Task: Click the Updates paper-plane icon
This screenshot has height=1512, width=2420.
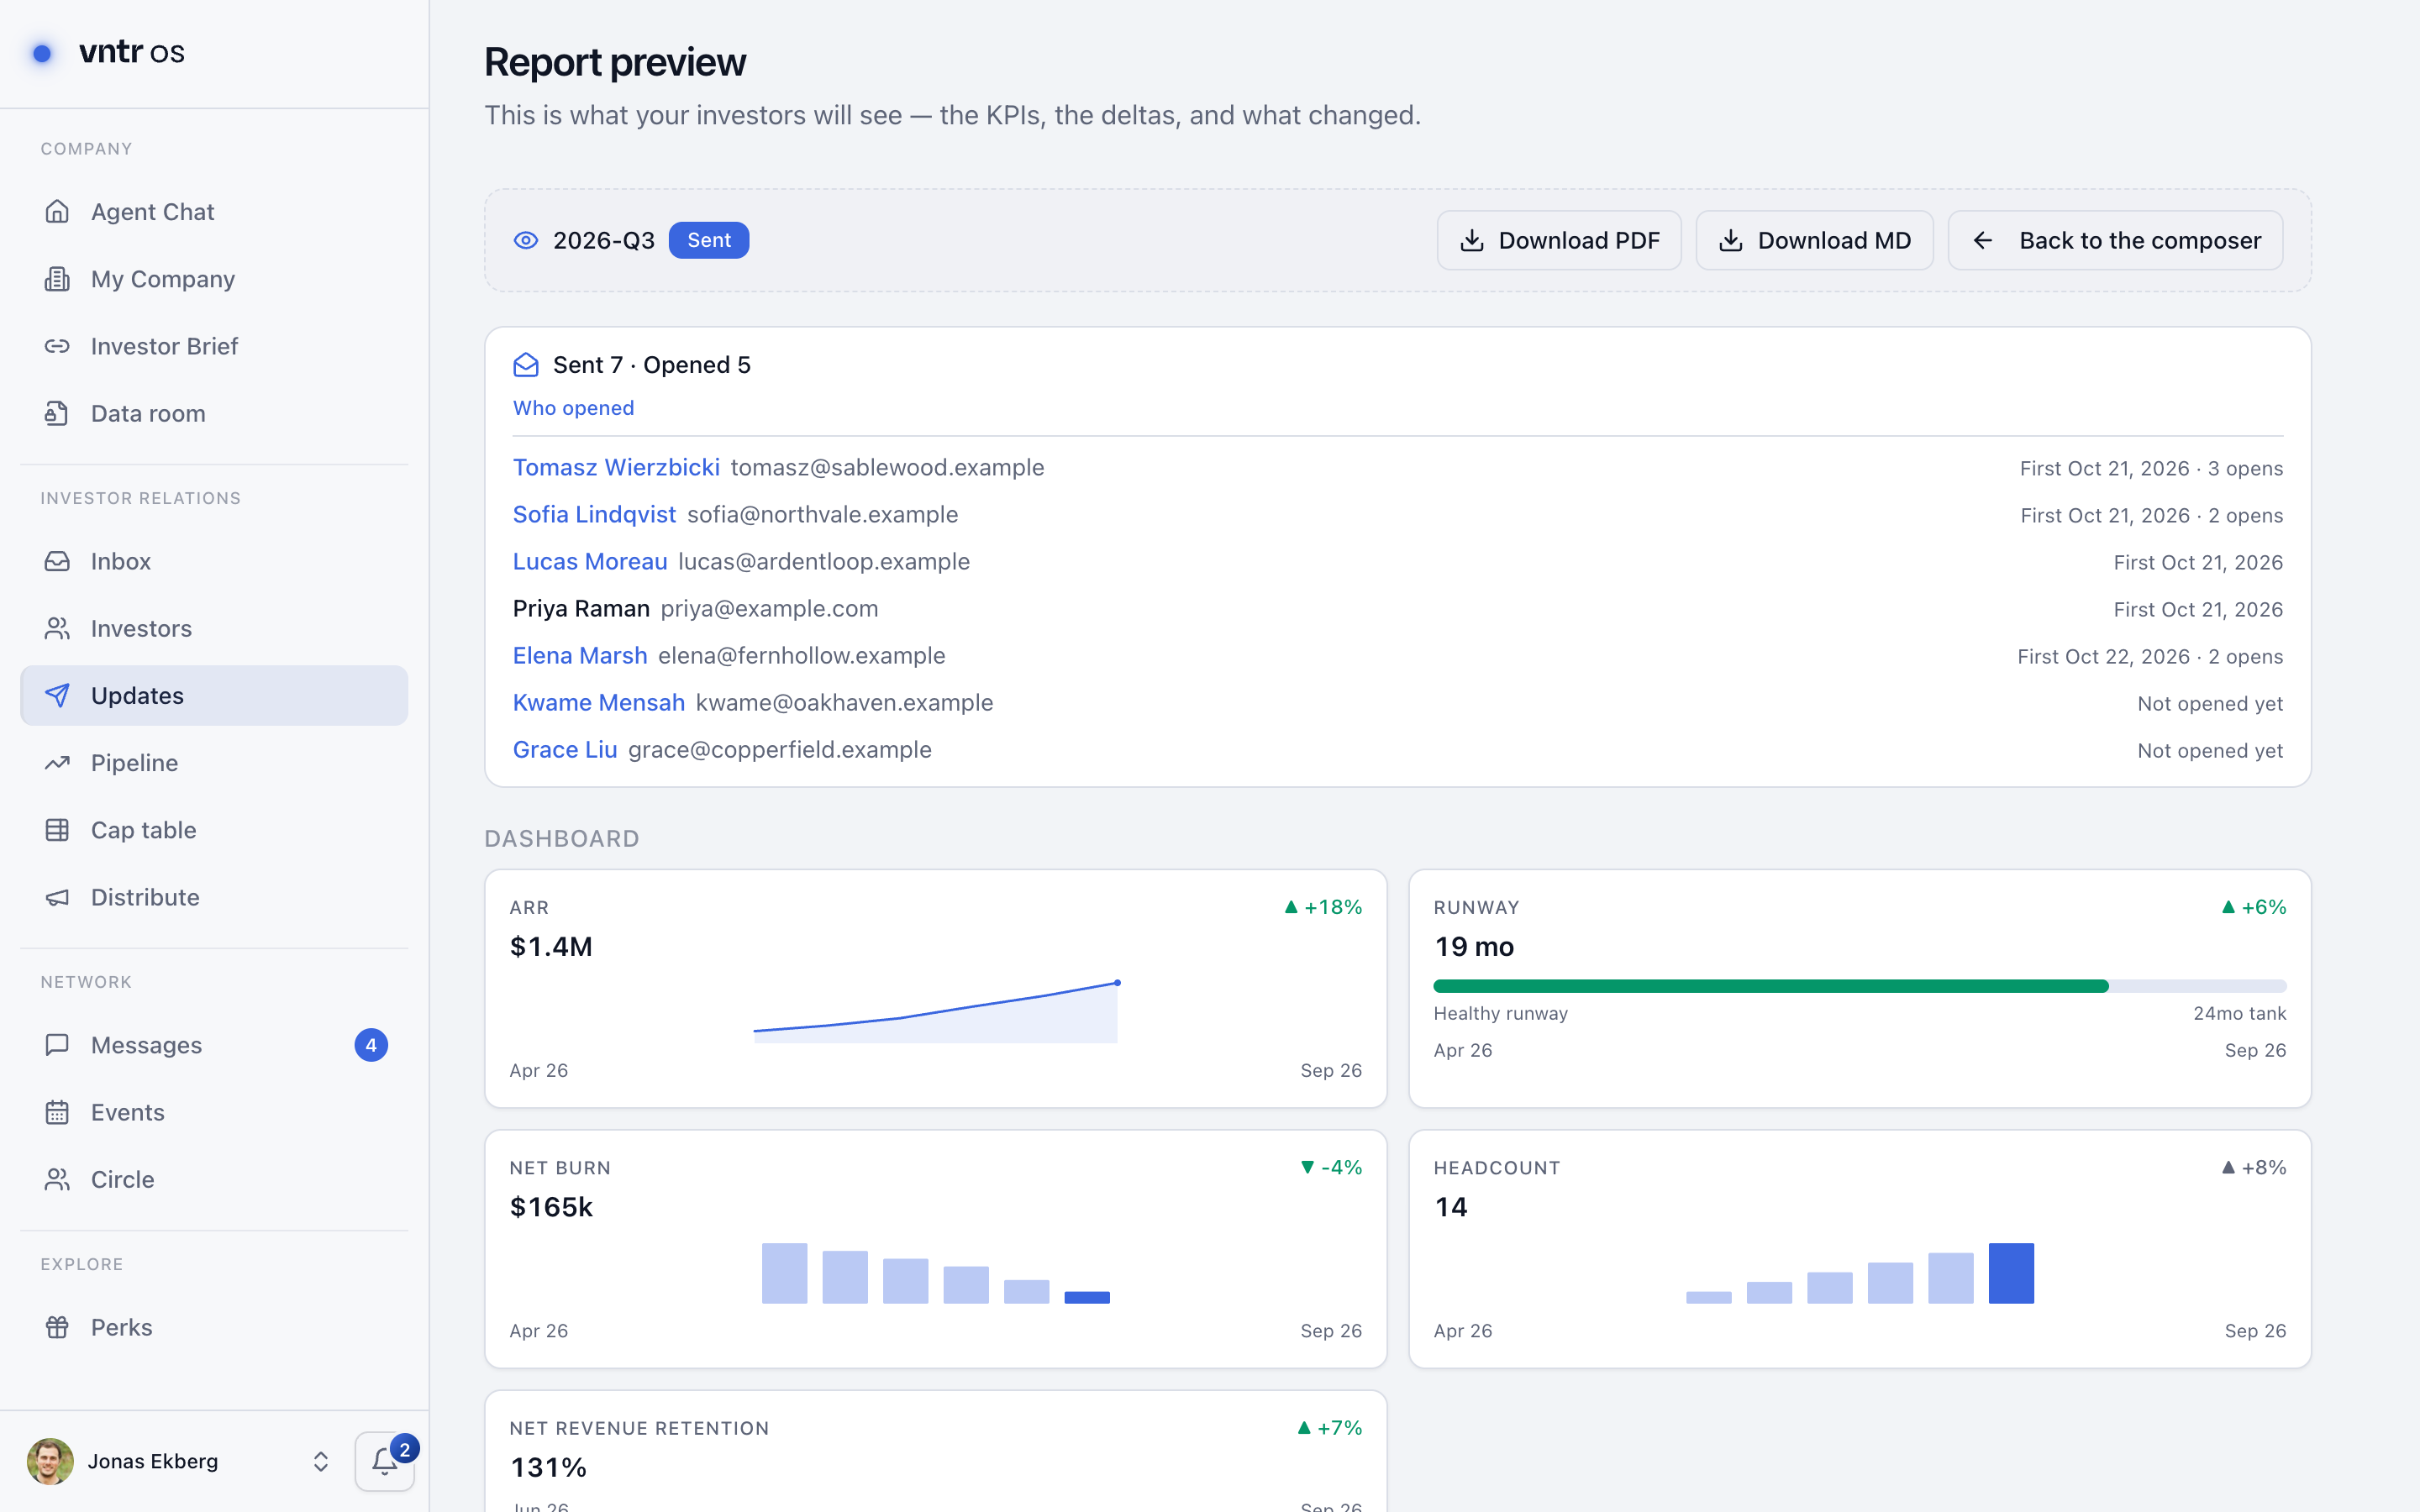Action: (x=57, y=695)
